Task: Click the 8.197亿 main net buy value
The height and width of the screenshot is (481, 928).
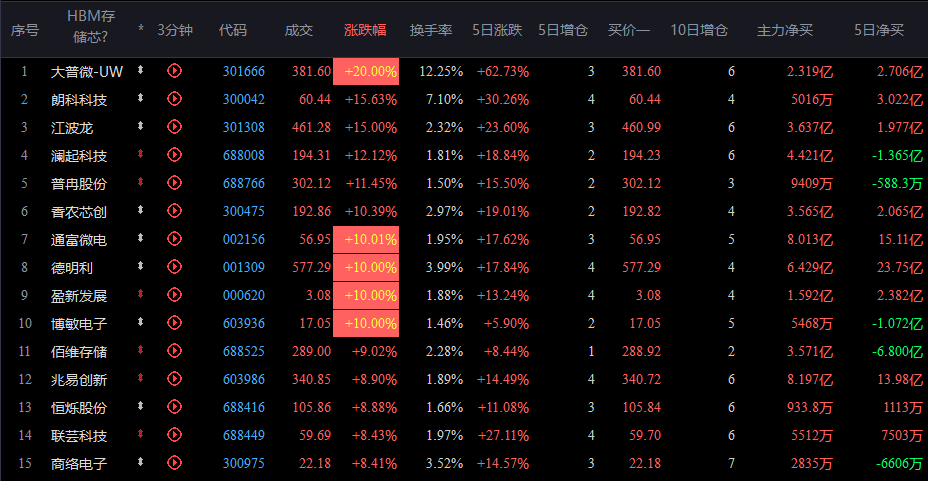Action: pyautogui.click(x=810, y=379)
